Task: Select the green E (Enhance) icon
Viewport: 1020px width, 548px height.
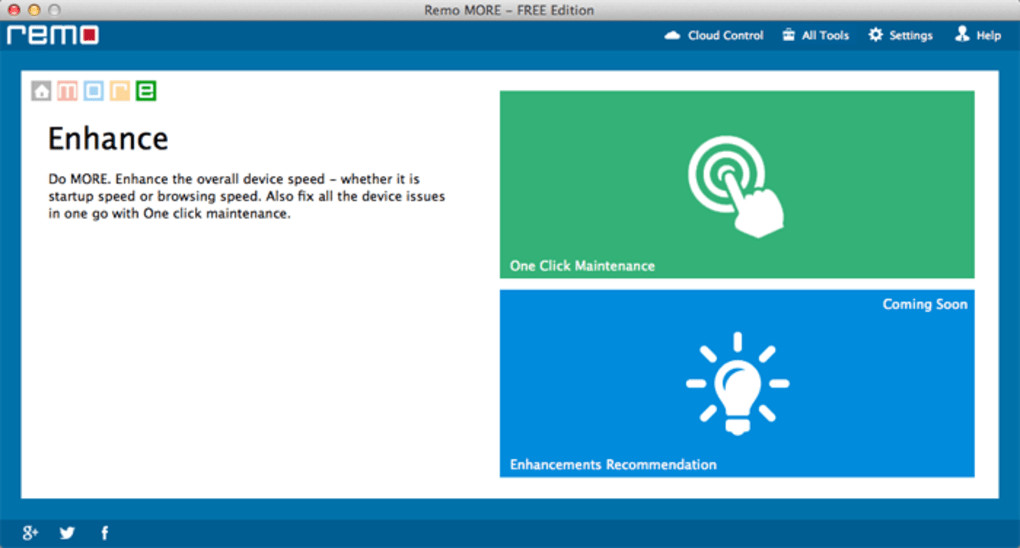Action: (x=146, y=90)
